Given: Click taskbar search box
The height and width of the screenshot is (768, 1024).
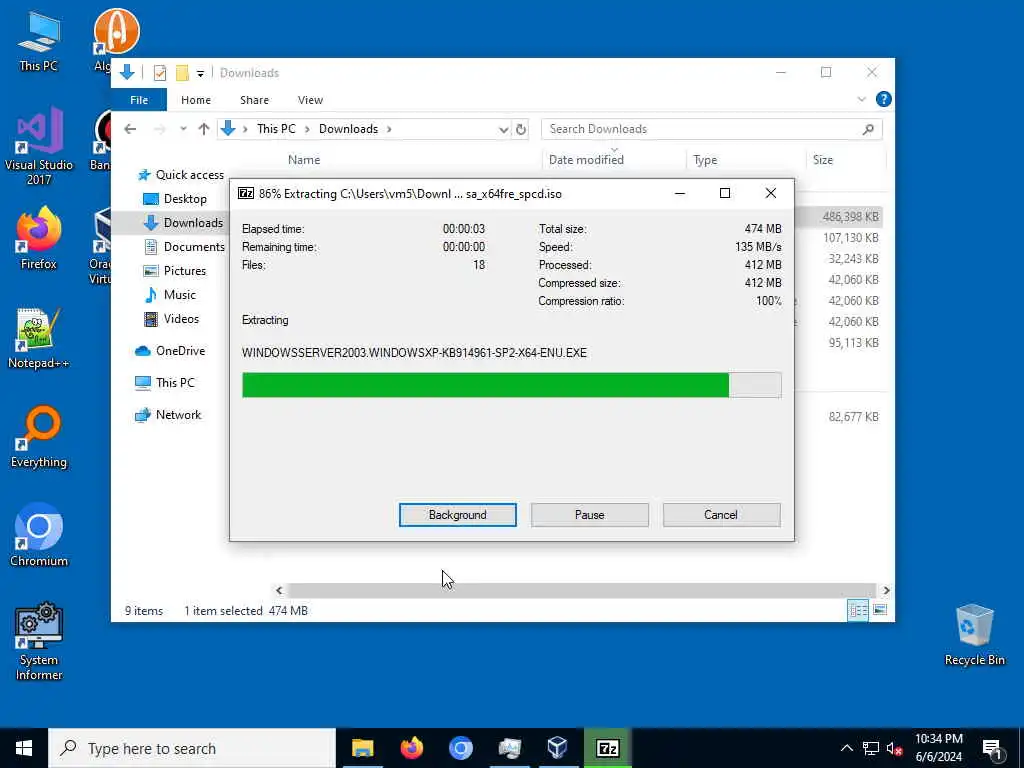Looking at the screenshot, I should click(192, 748).
